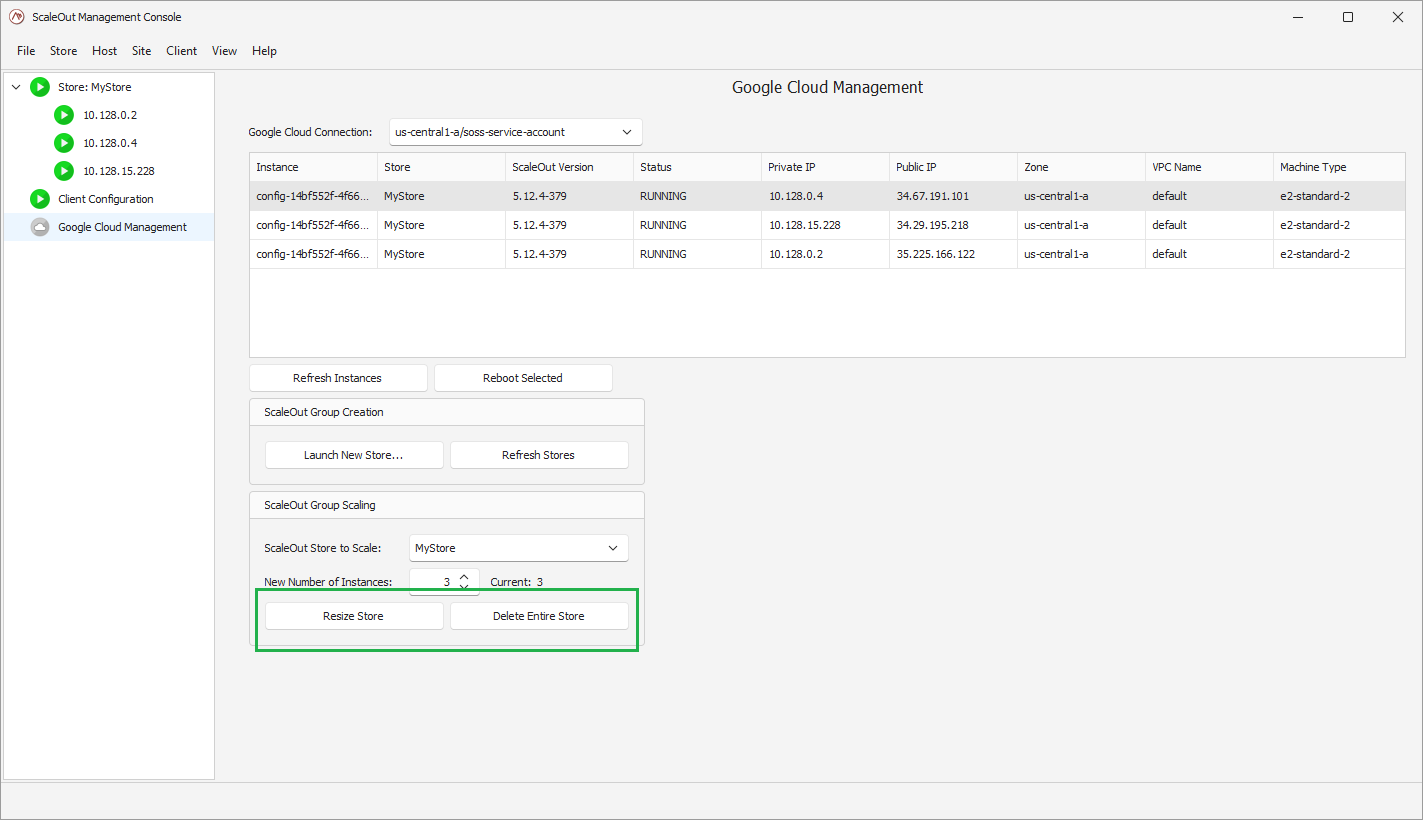Viewport: 1423px width, 820px height.
Task: Click the ScaleOut logo icon in title bar
Action: (x=16, y=17)
